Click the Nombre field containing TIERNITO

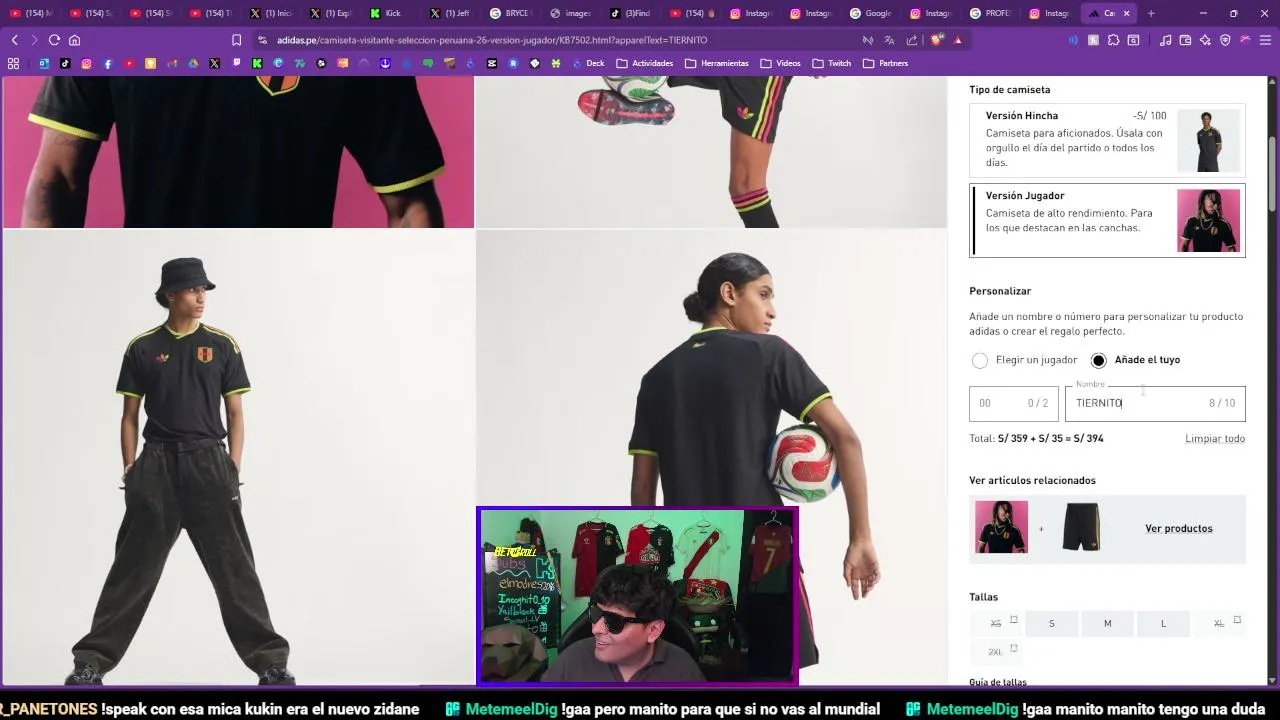point(1155,403)
